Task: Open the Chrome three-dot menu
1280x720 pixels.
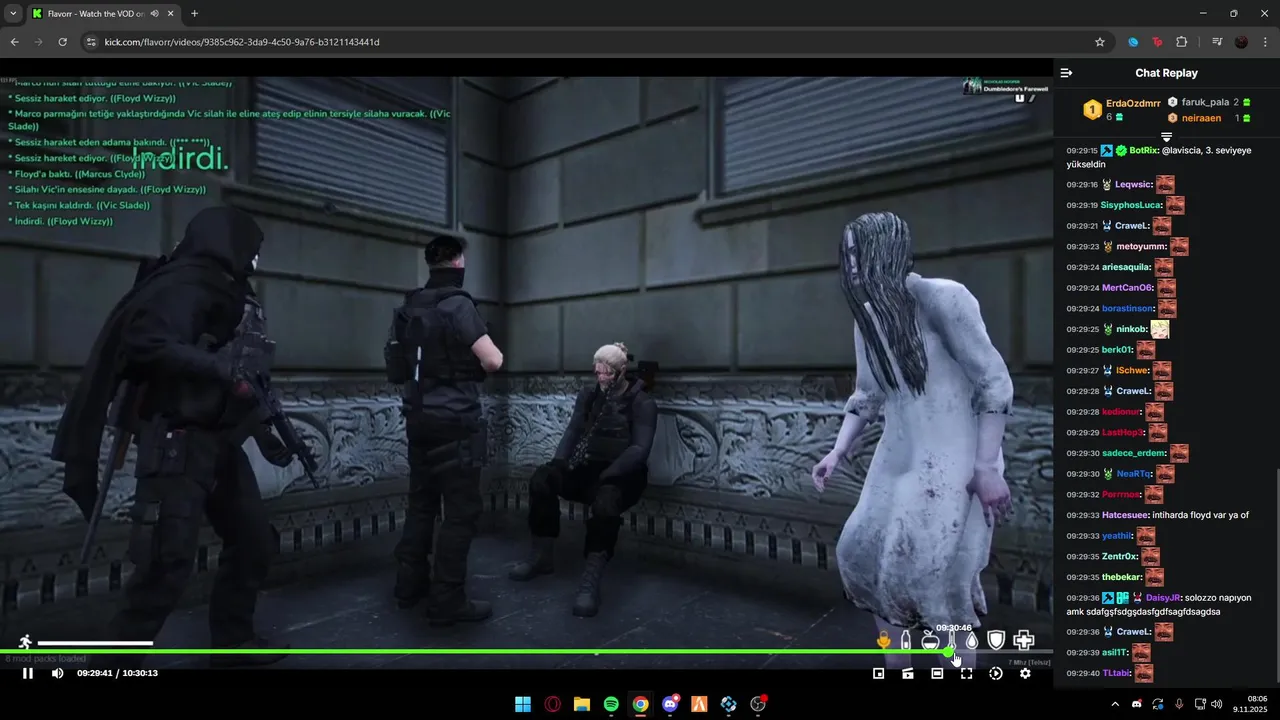Action: coord(1266,42)
